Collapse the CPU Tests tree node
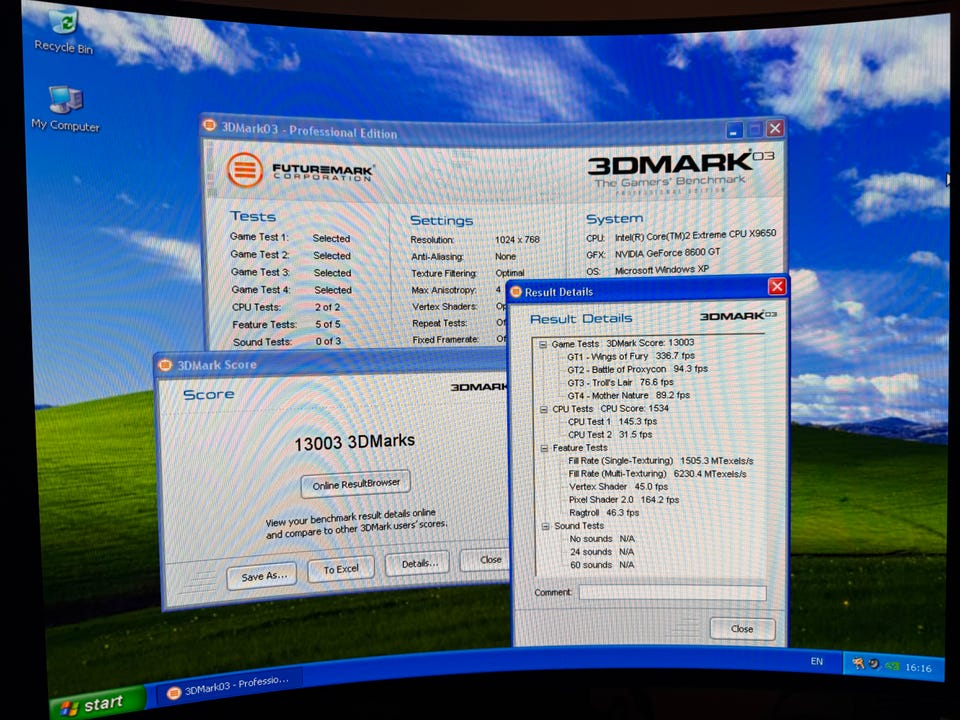This screenshot has width=960, height=720. pyautogui.click(x=544, y=409)
